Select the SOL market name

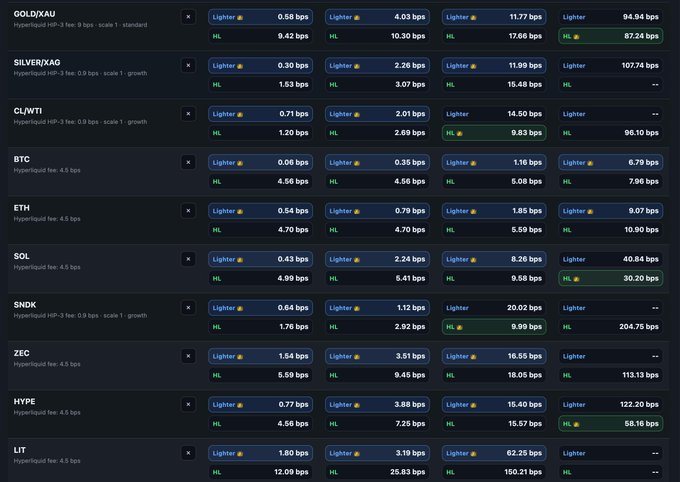pyautogui.click(x=22, y=256)
